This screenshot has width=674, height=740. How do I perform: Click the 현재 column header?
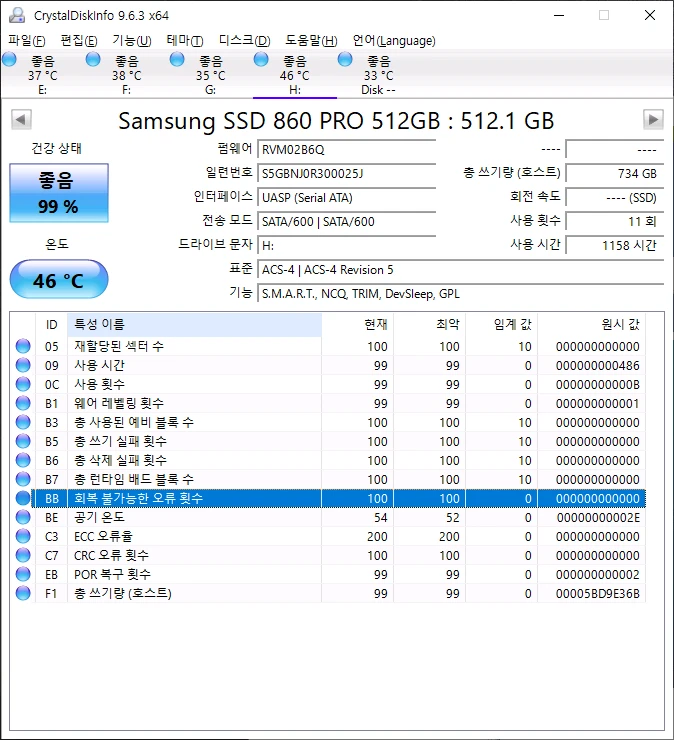coord(358,325)
